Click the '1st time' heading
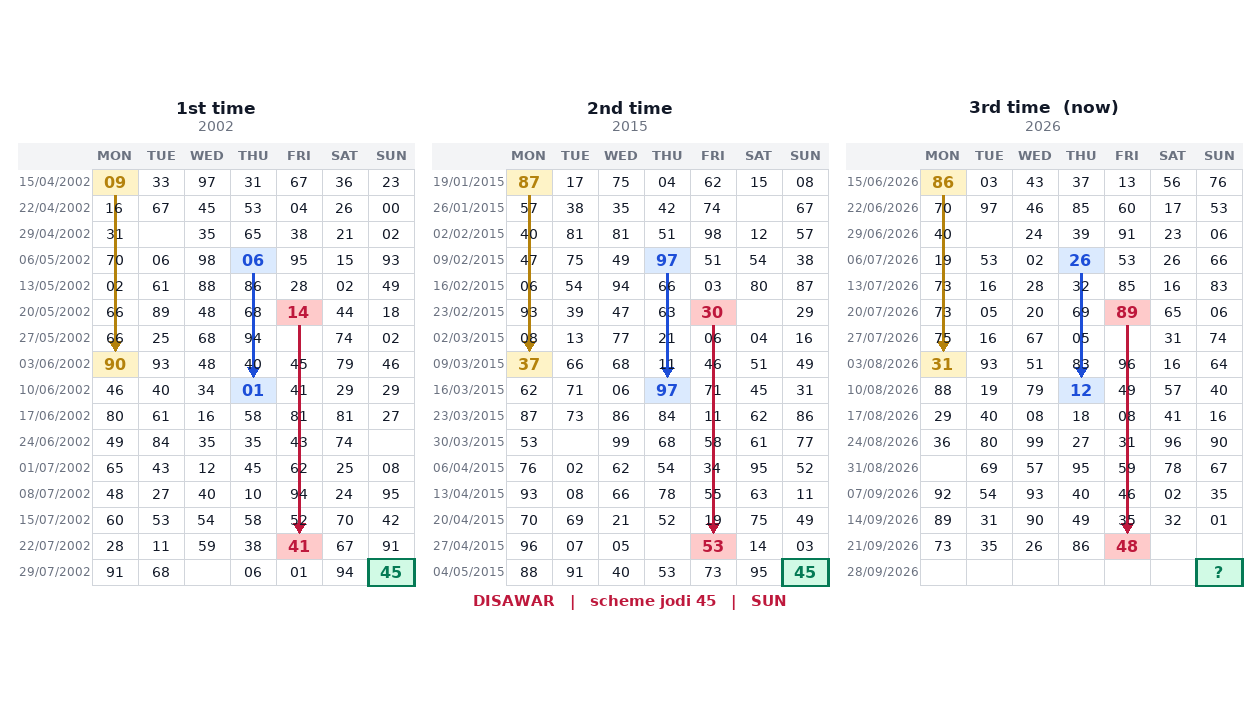1260x709 pixels. pos(216,108)
